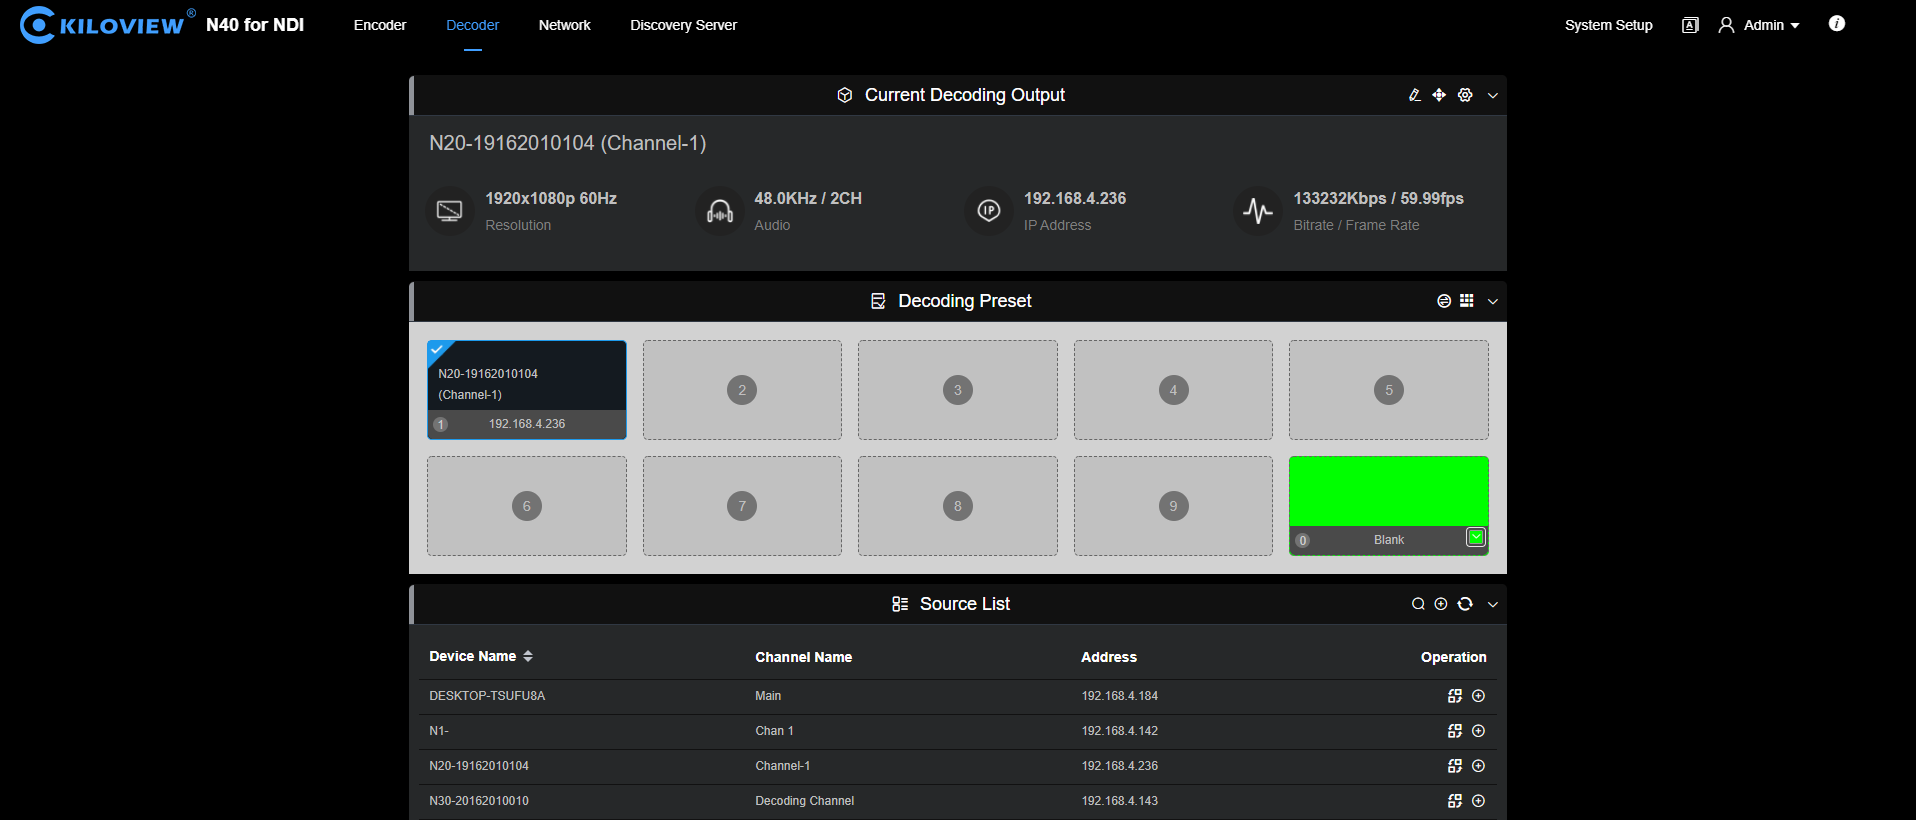Image resolution: width=1916 pixels, height=820 pixels.
Task: Click the Address column header
Action: (1109, 657)
